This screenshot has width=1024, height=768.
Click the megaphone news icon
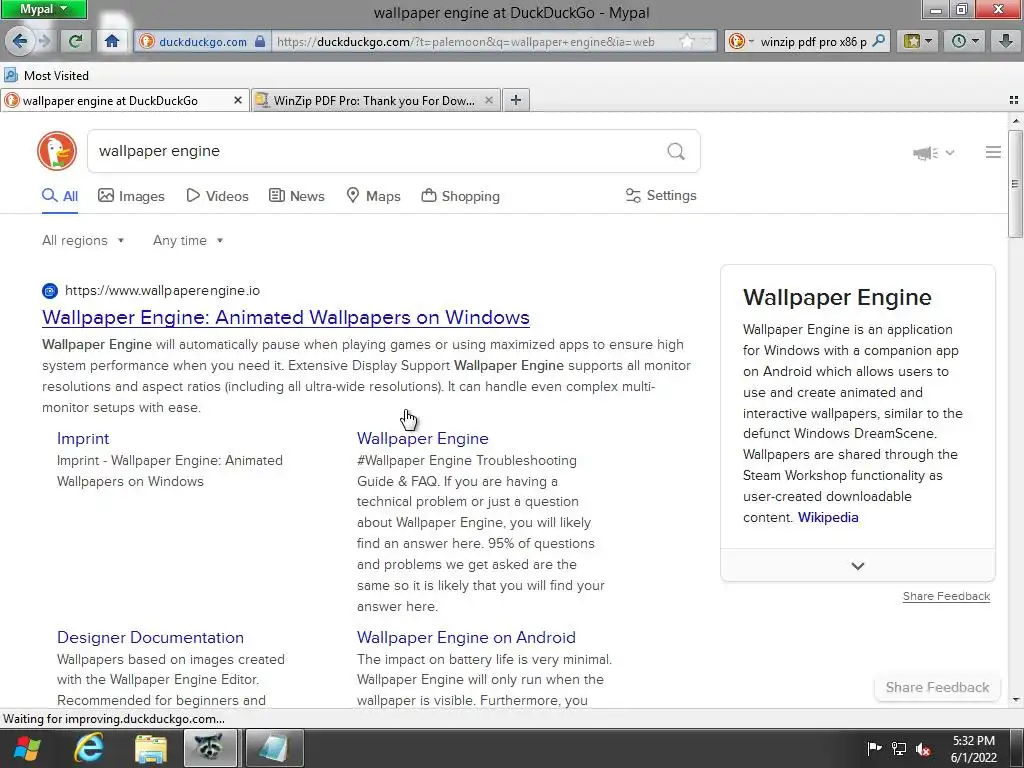(925, 153)
